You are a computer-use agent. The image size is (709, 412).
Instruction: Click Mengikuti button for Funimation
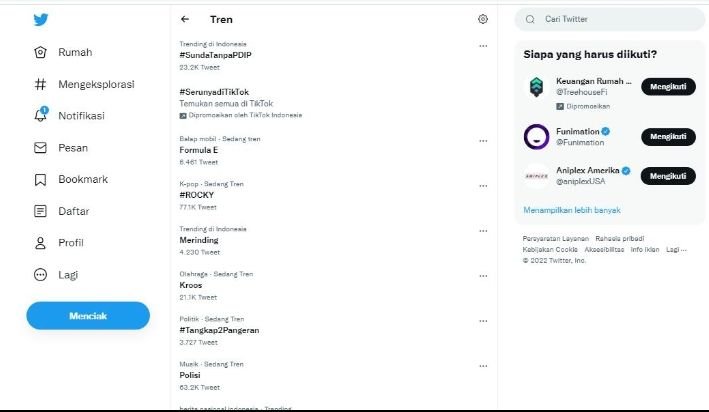pos(668,137)
